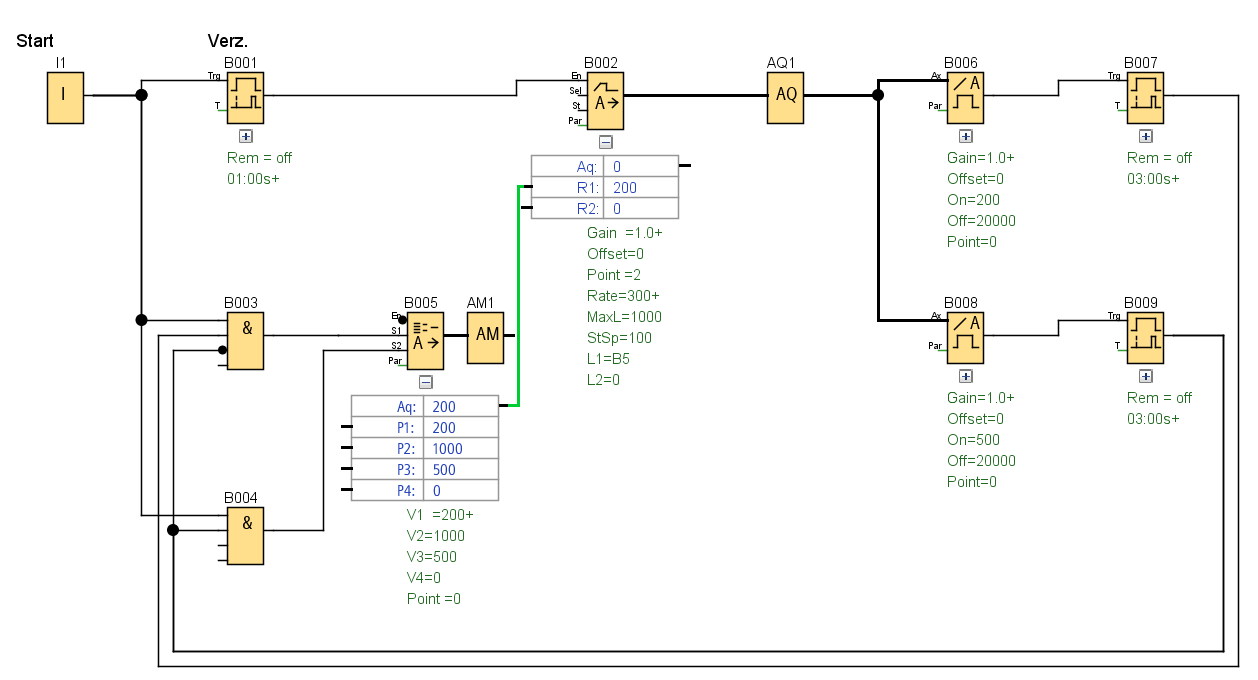Select the B006 analog threshold trigger block
Image resolution: width=1258 pixels, height=680 pixels.
point(965,98)
